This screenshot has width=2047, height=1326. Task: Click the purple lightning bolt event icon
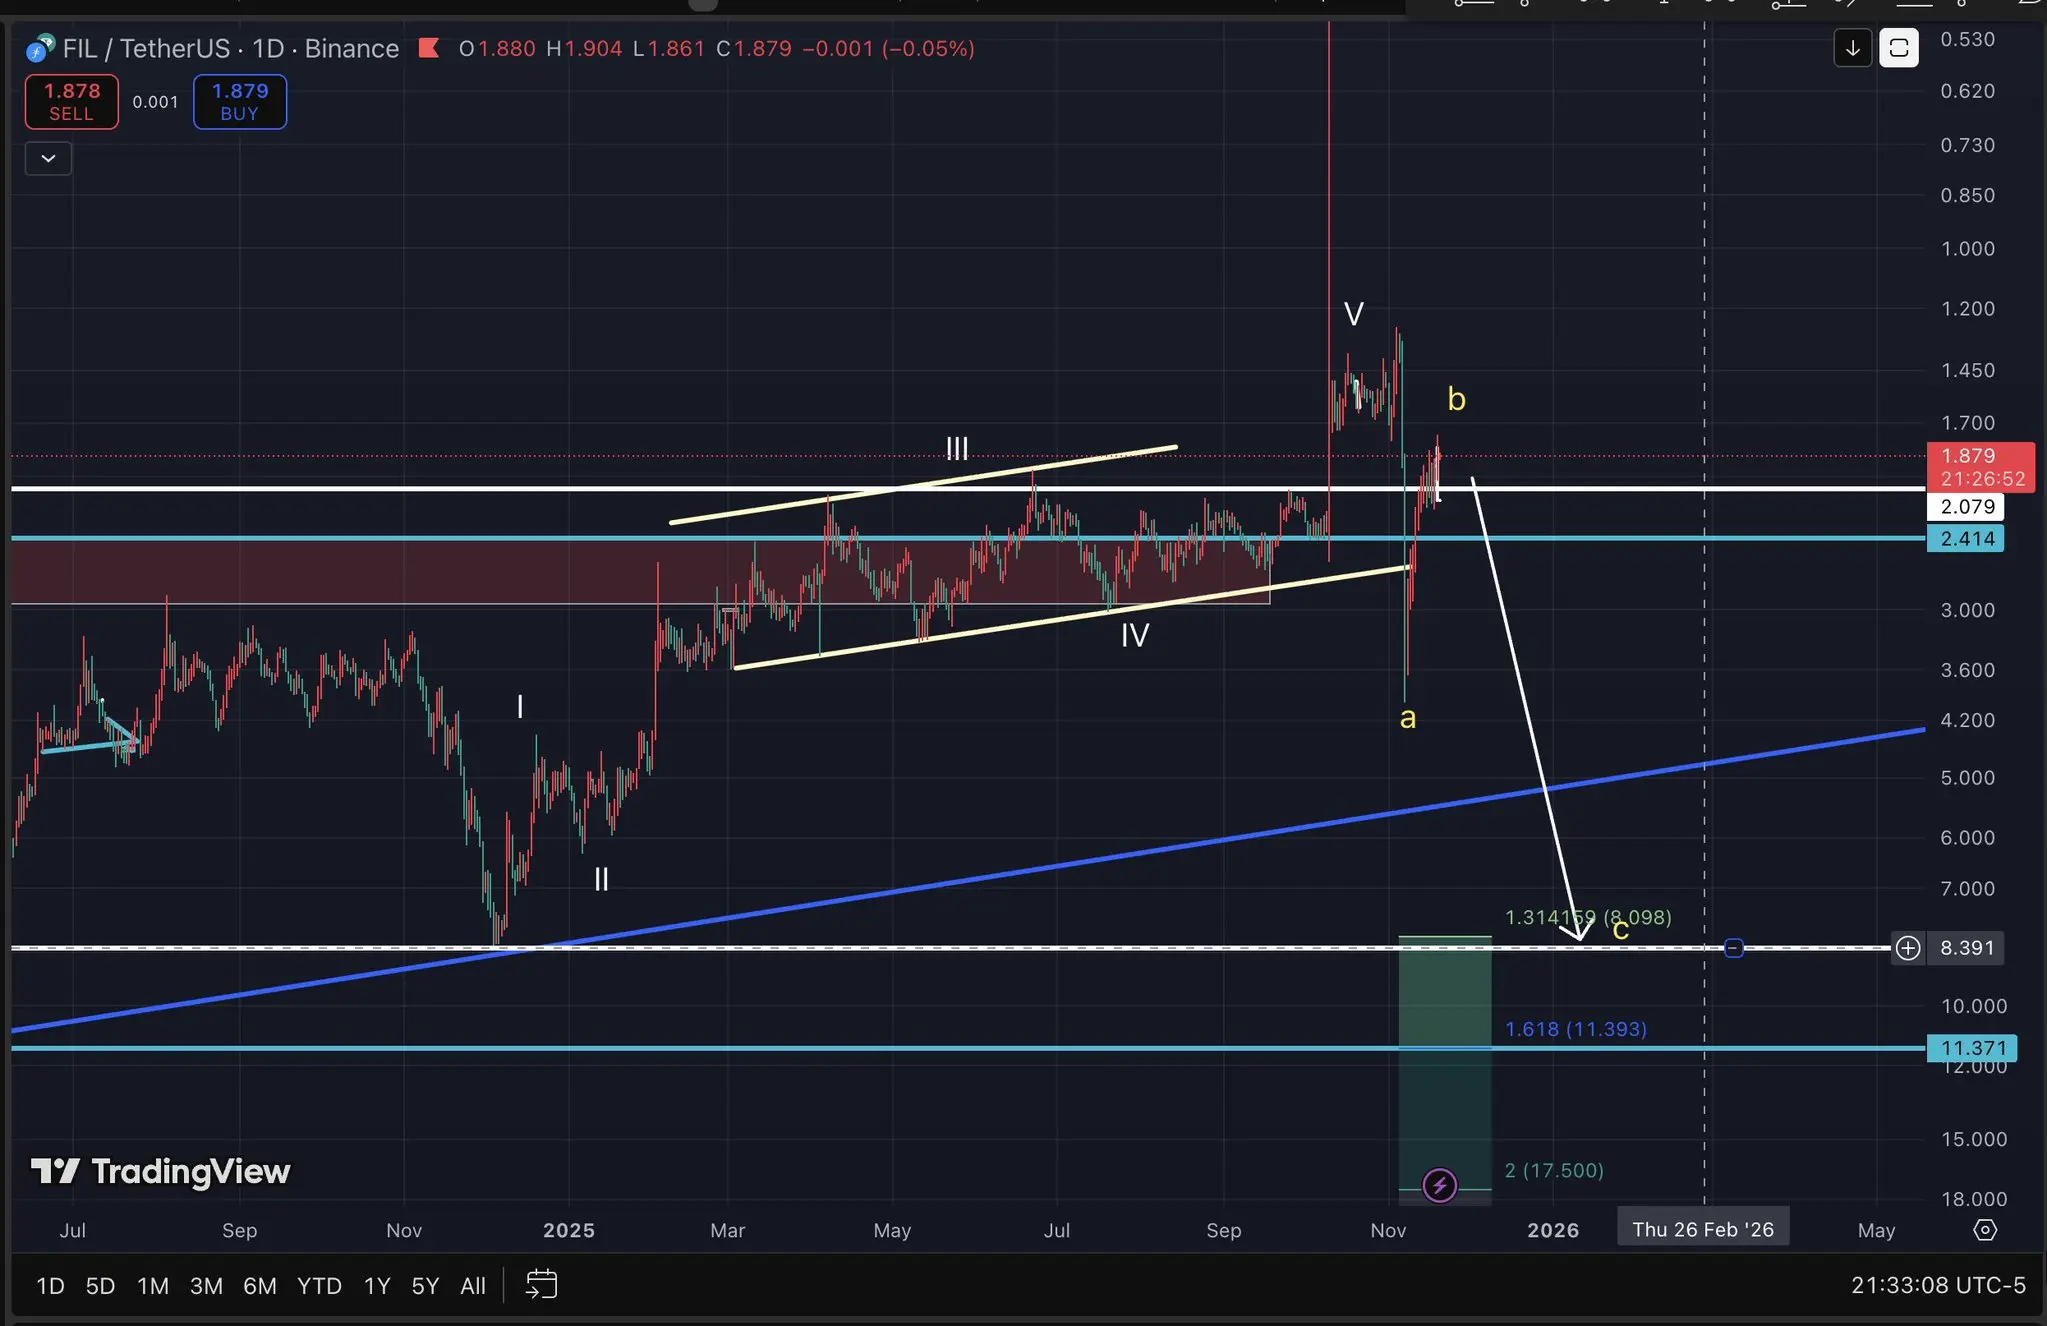[1439, 1186]
